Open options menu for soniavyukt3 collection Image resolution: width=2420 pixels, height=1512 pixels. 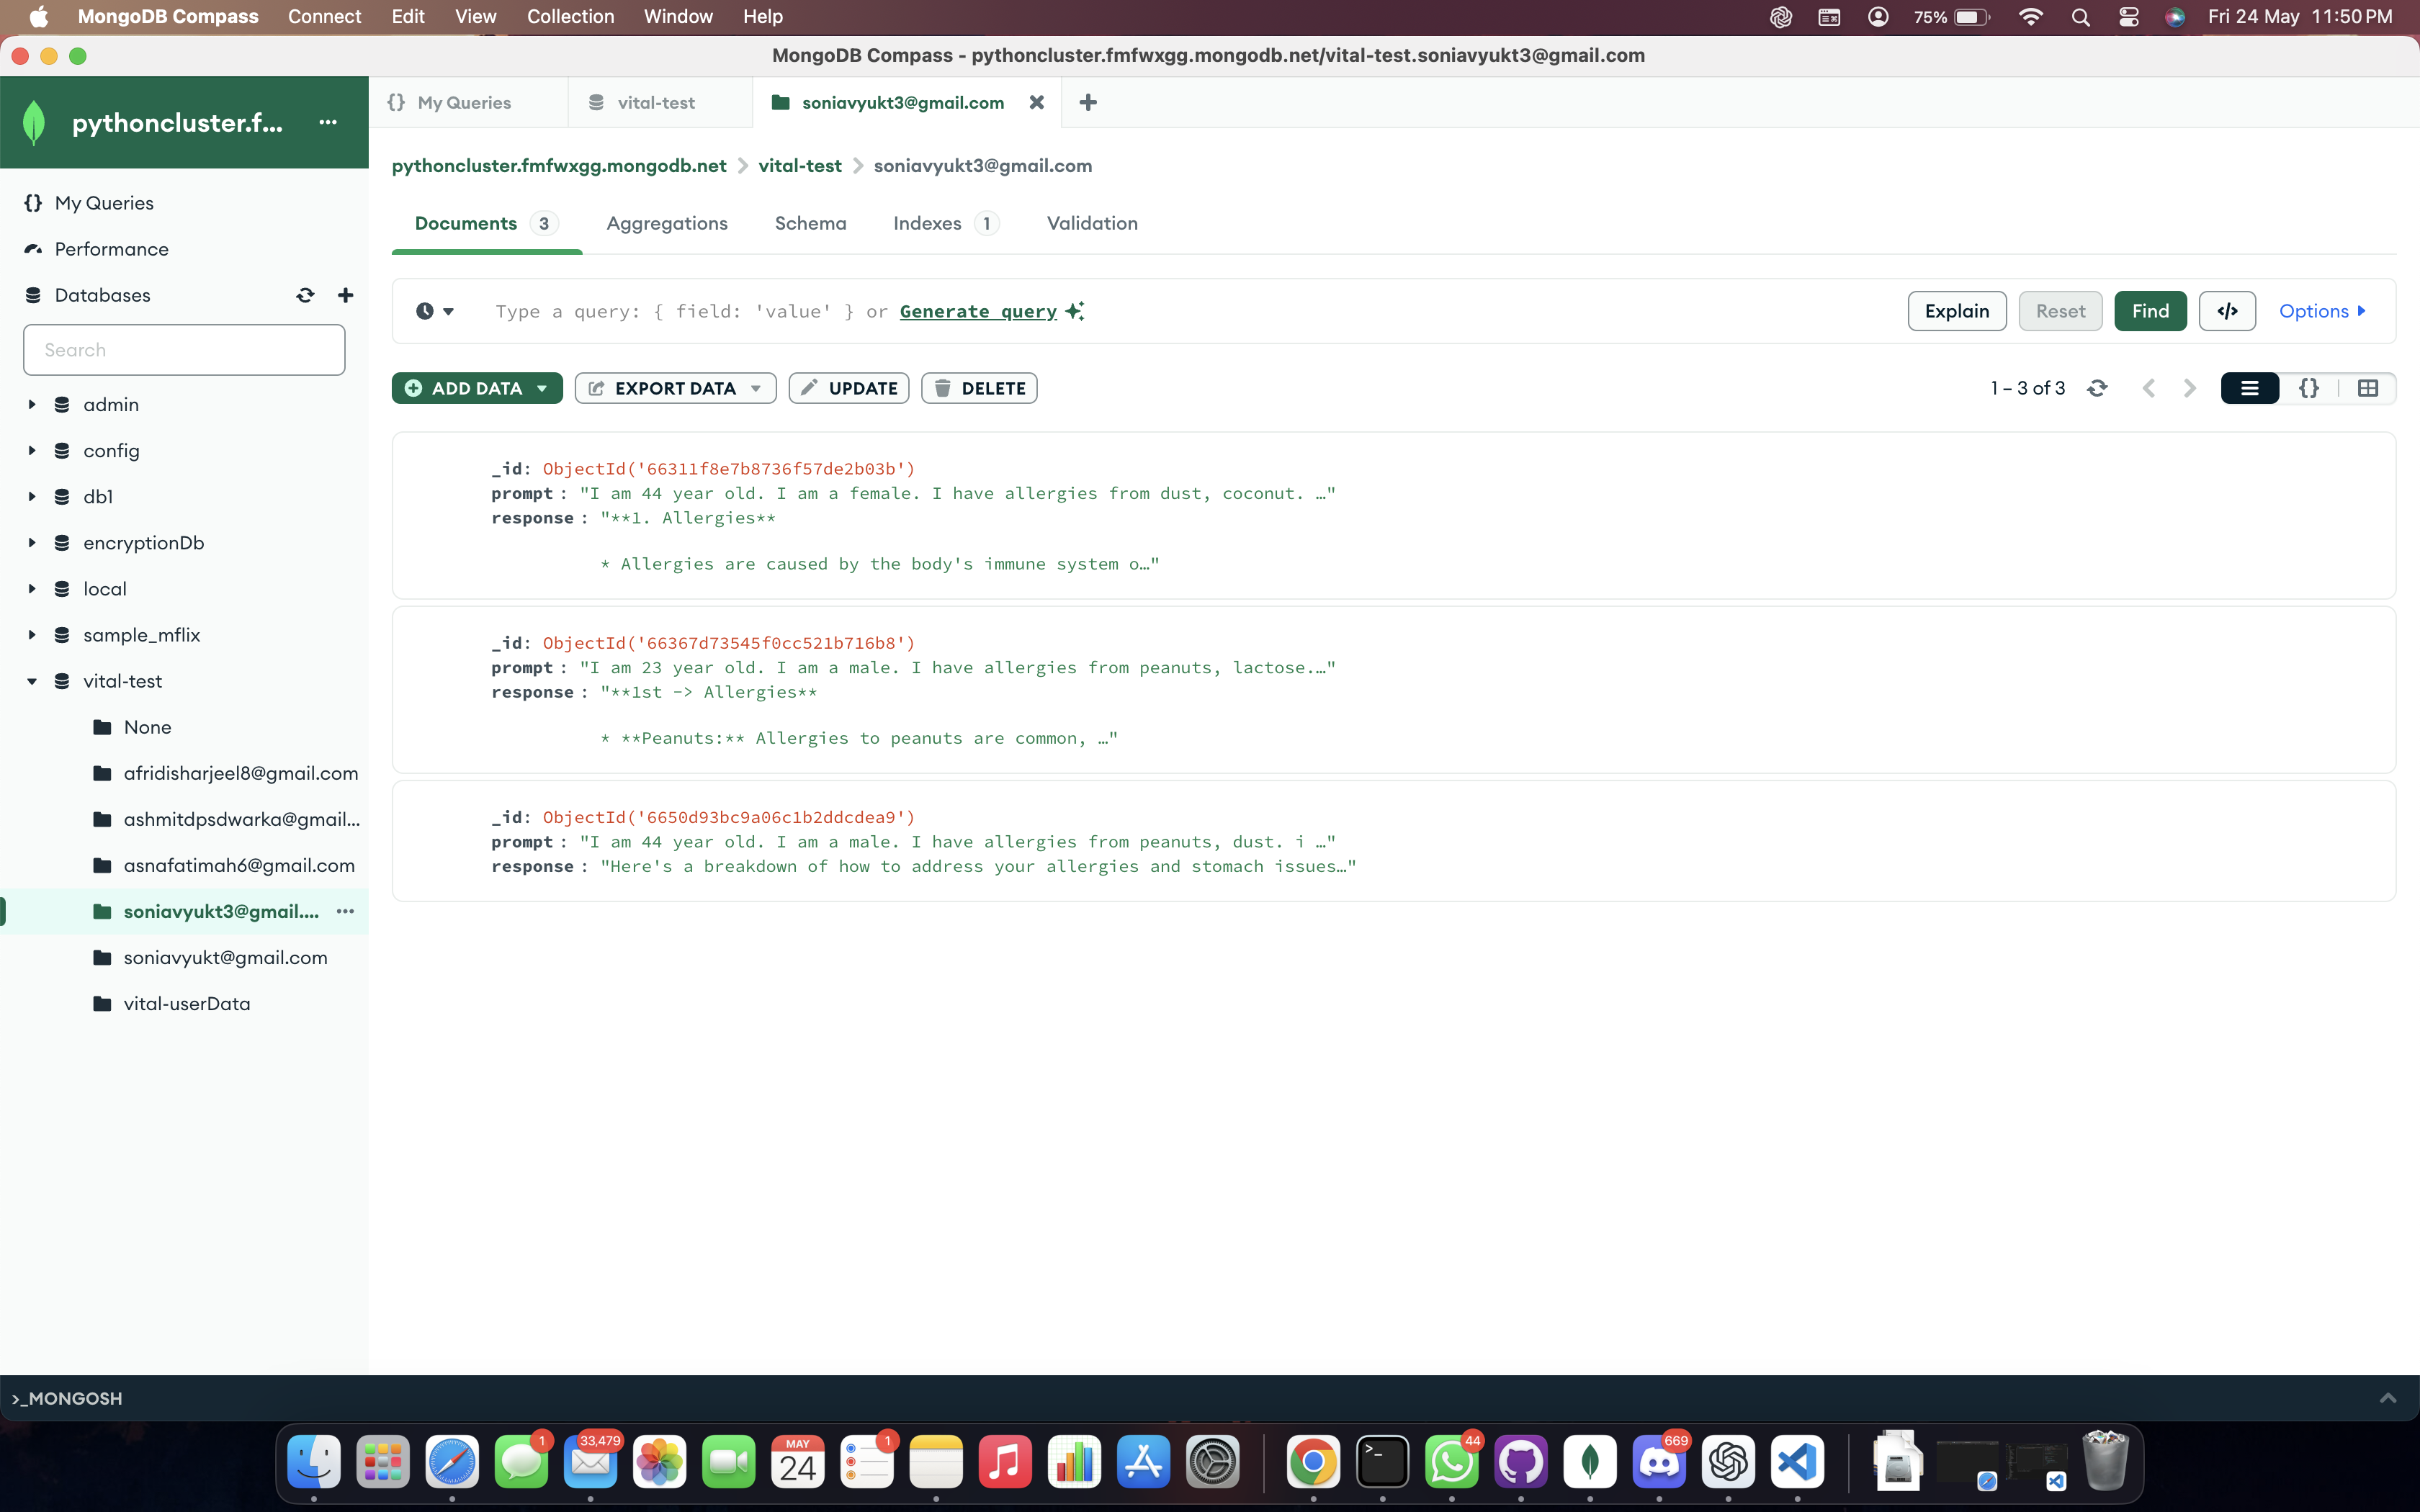[345, 911]
